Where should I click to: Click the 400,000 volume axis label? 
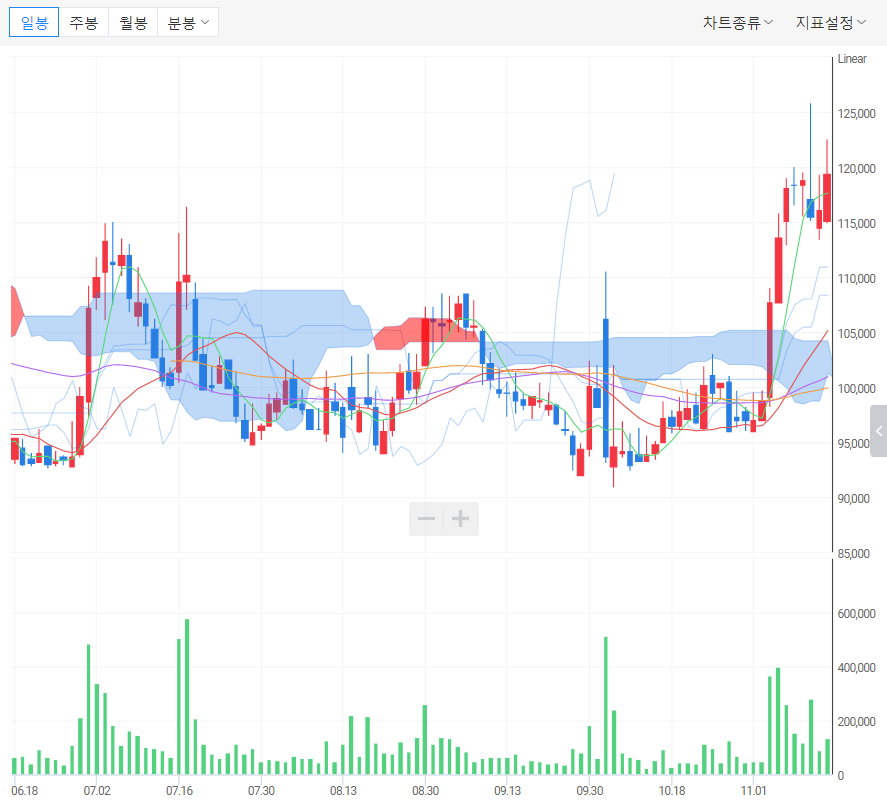coord(856,668)
